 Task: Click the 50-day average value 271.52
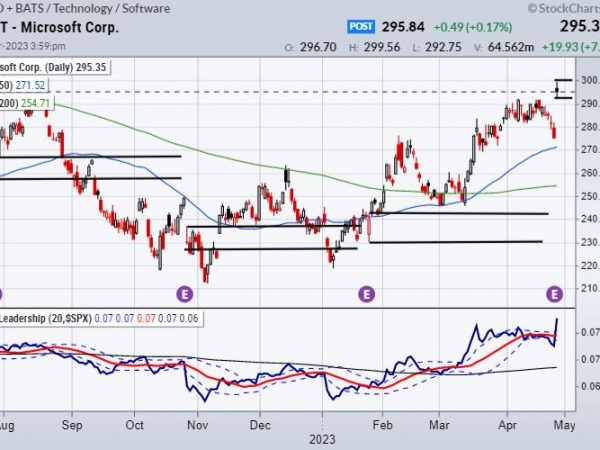(30, 85)
